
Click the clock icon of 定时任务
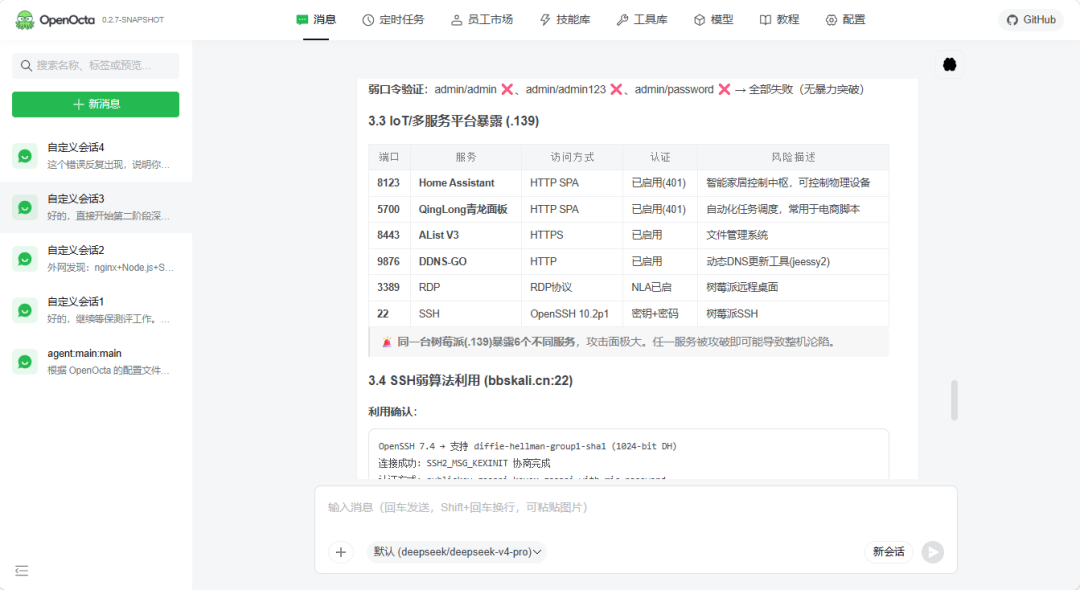368,20
